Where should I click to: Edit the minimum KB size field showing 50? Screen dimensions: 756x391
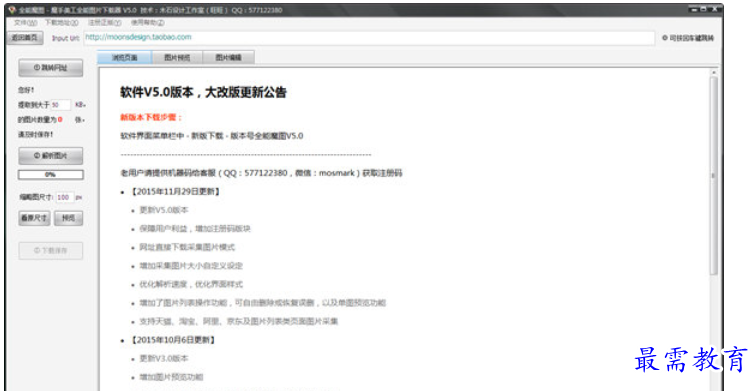[x=61, y=105]
